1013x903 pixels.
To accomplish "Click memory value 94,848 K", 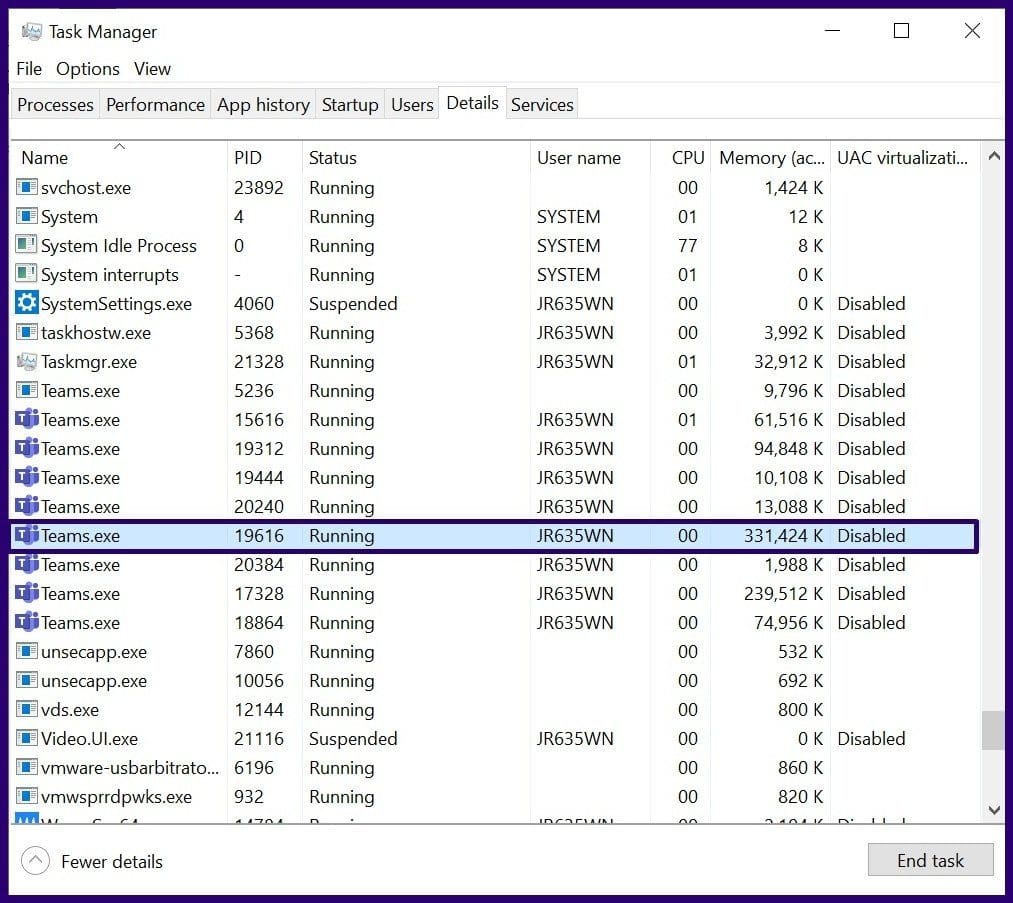I will coord(788,448).
